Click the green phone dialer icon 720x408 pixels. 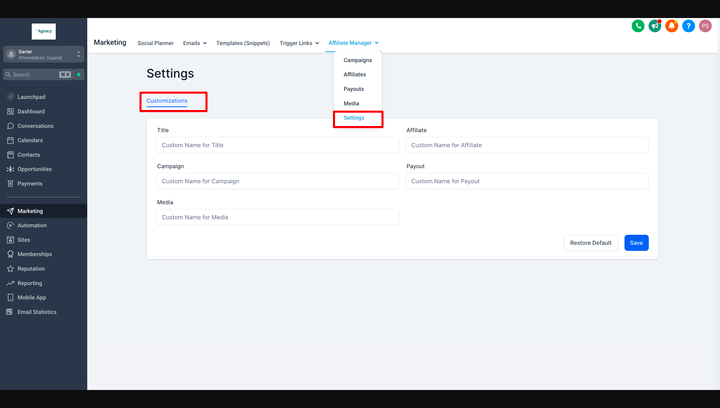[x=638, y=26]
